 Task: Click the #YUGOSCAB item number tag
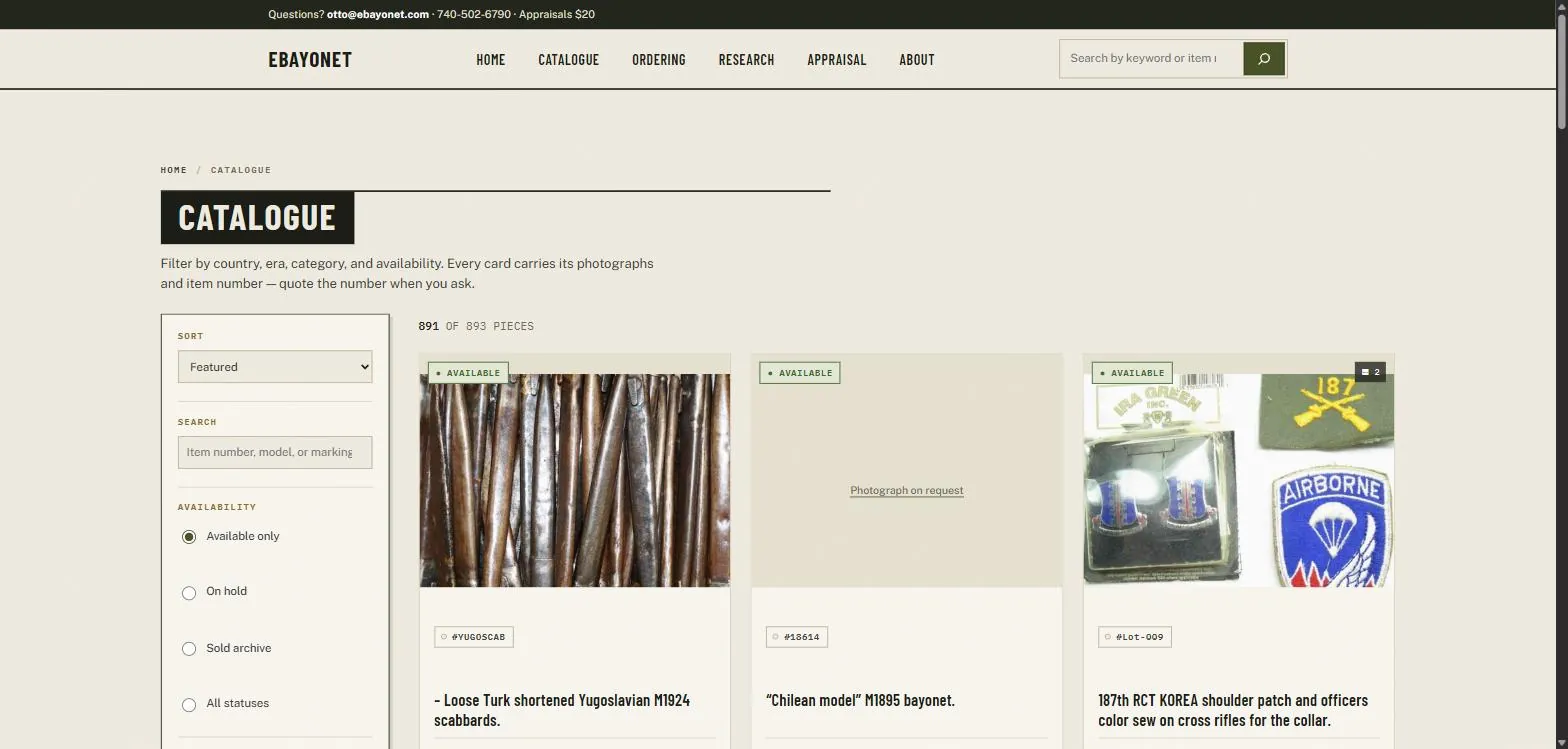pos(474,637)
